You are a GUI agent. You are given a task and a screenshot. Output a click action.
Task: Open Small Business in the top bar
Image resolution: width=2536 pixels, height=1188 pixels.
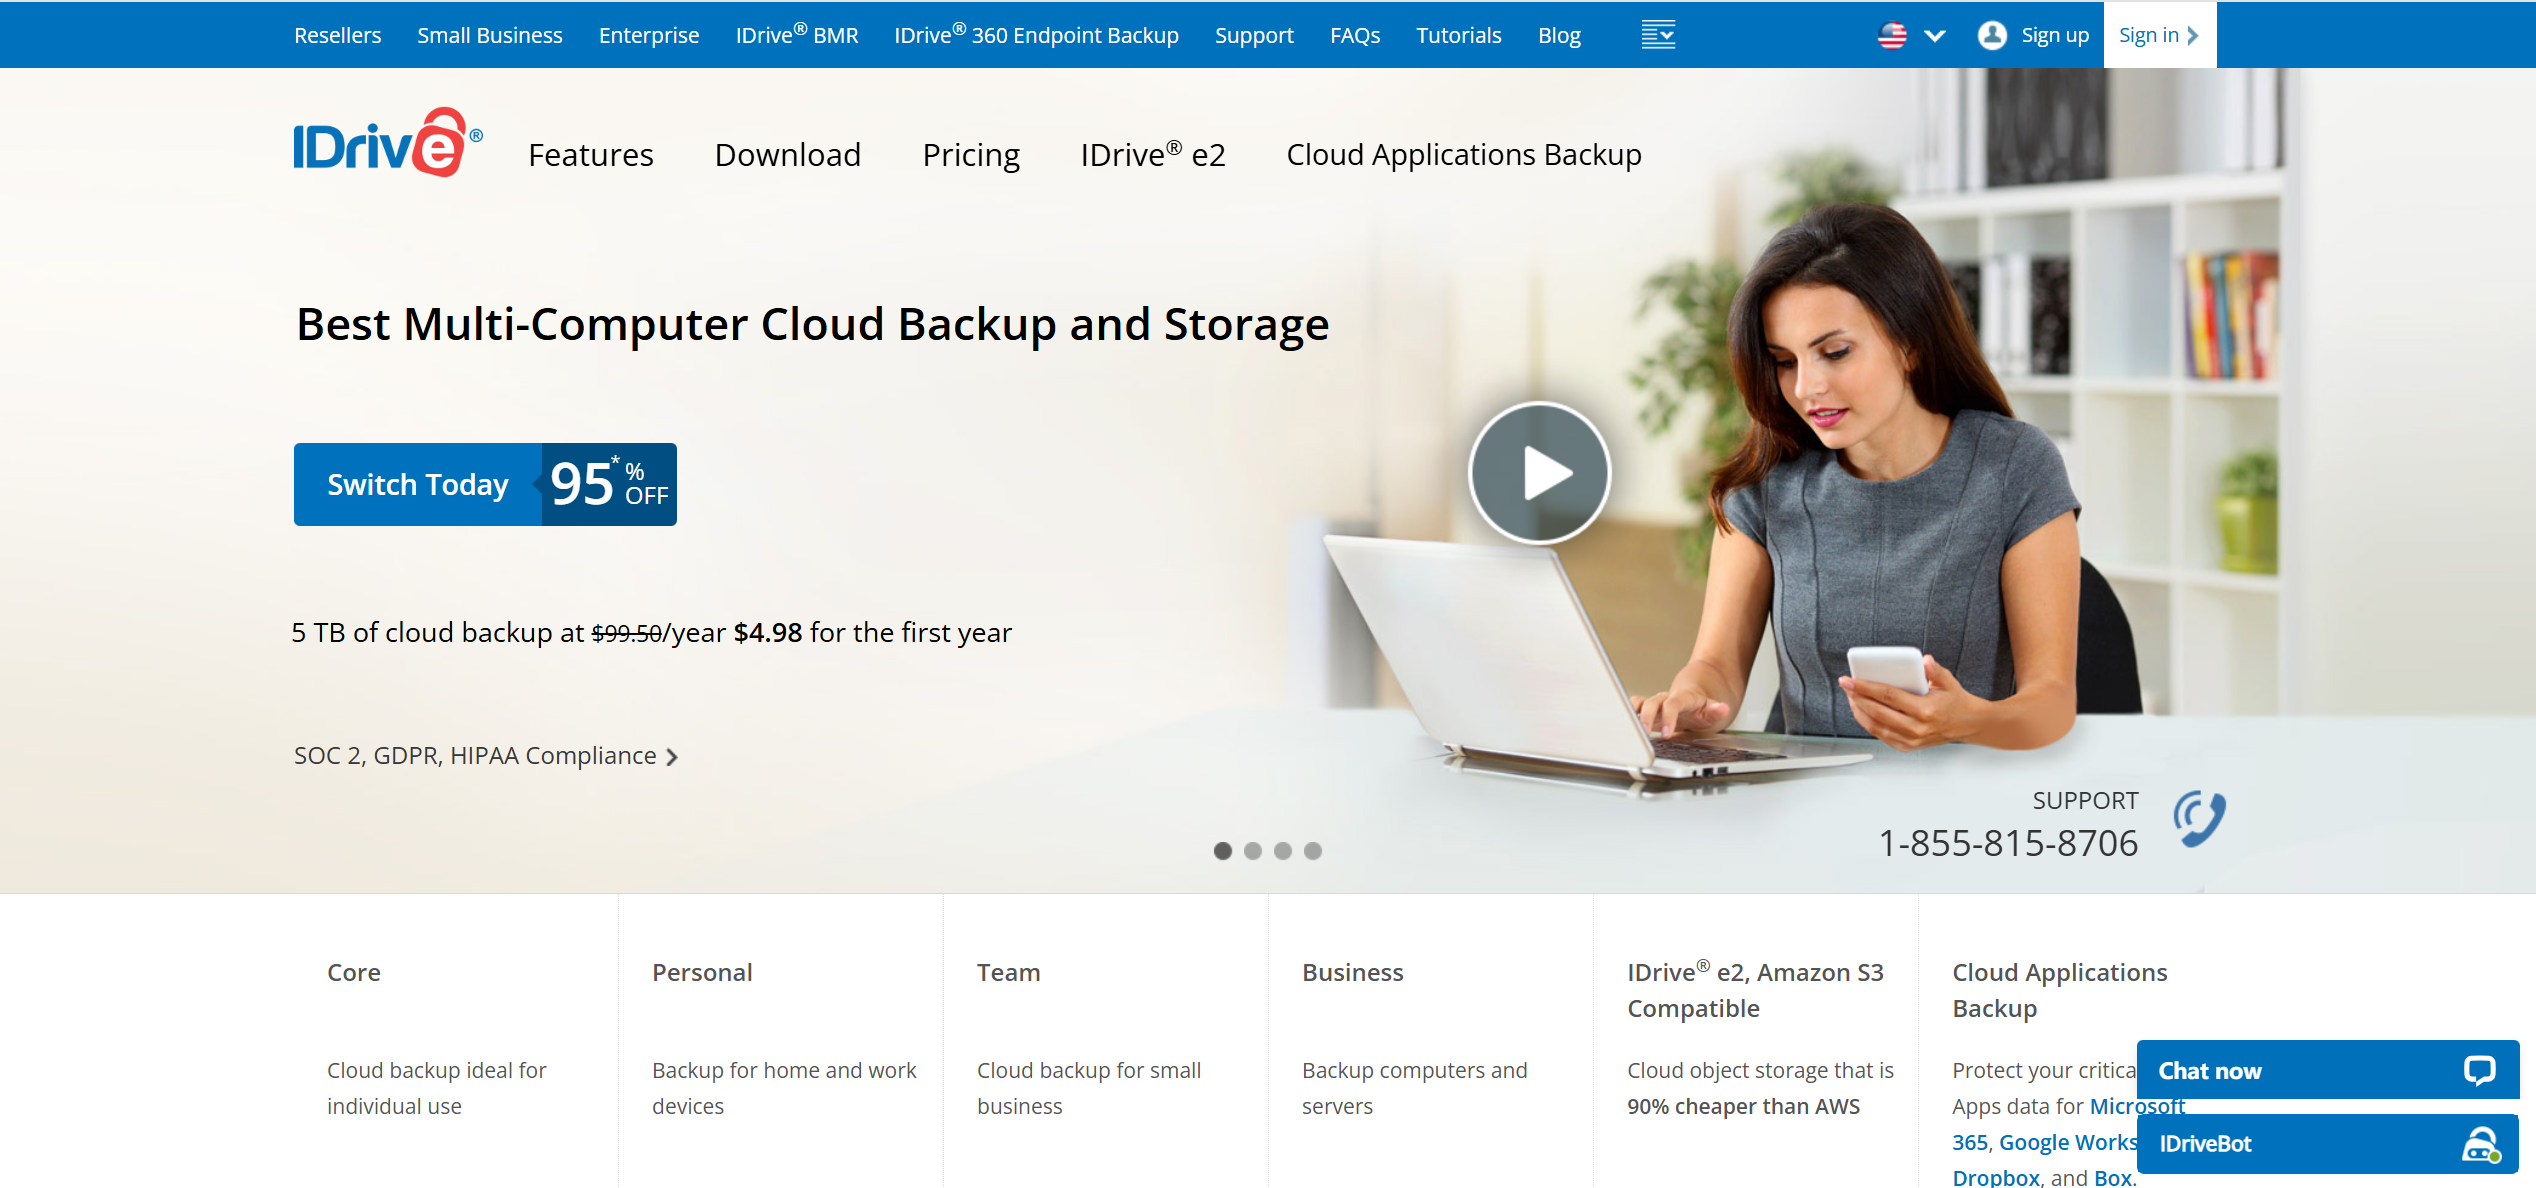tap(490, 35)
